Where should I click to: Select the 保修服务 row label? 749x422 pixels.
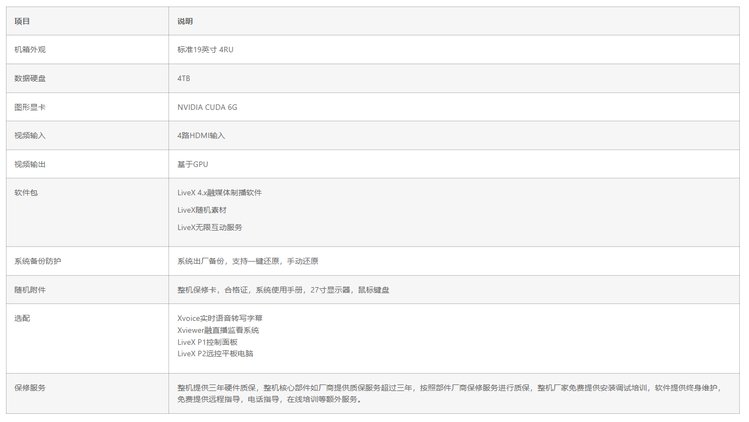click(30, 387)
